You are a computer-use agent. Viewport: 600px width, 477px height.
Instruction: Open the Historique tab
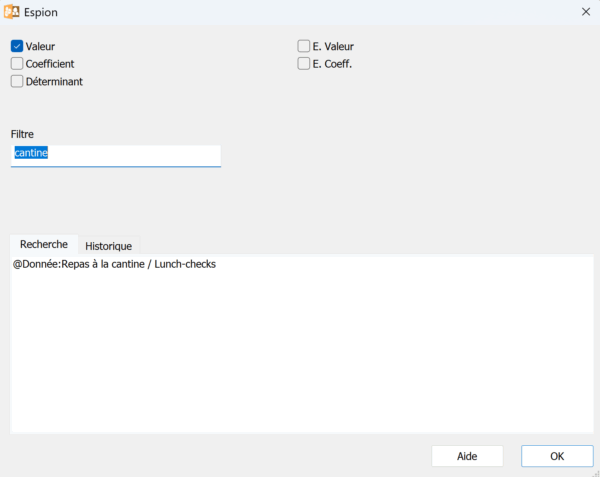click(x=108, y=246)
